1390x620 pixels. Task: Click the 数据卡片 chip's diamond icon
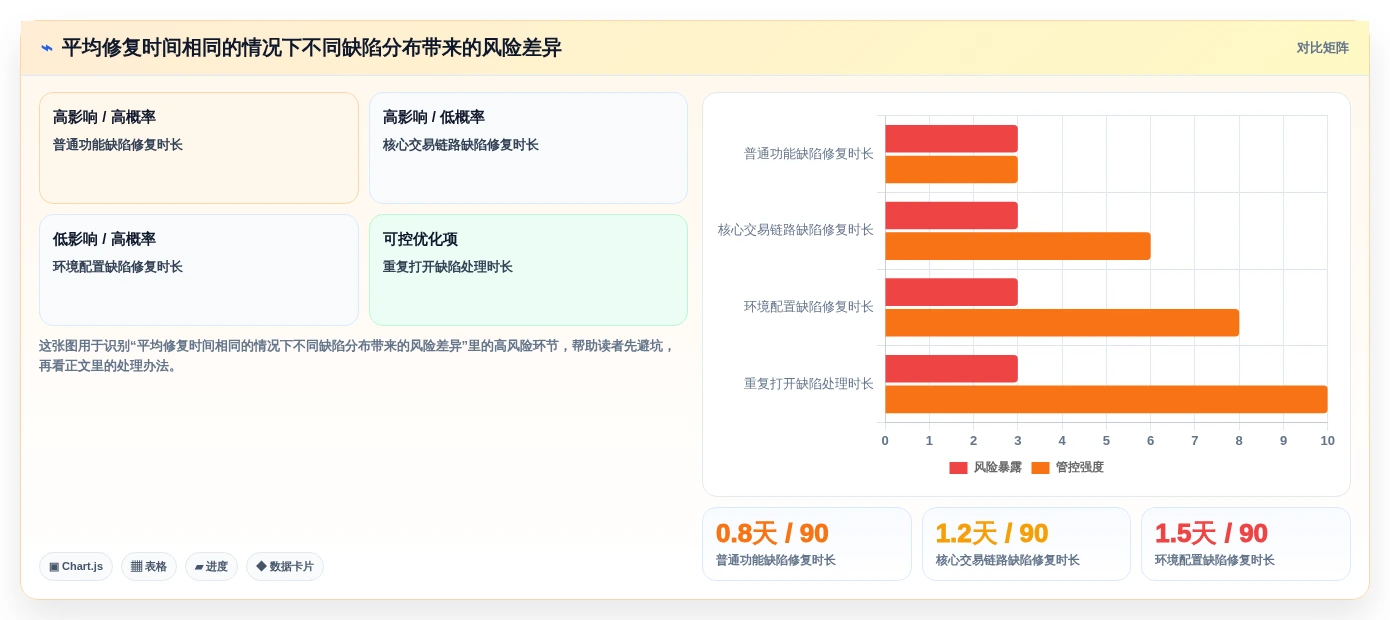261,567
